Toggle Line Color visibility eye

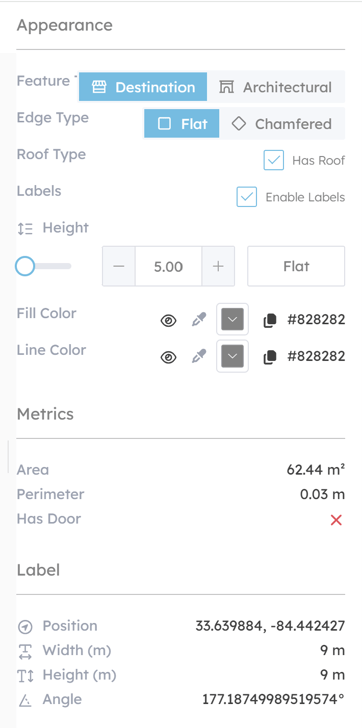click(x=168, y=357)
